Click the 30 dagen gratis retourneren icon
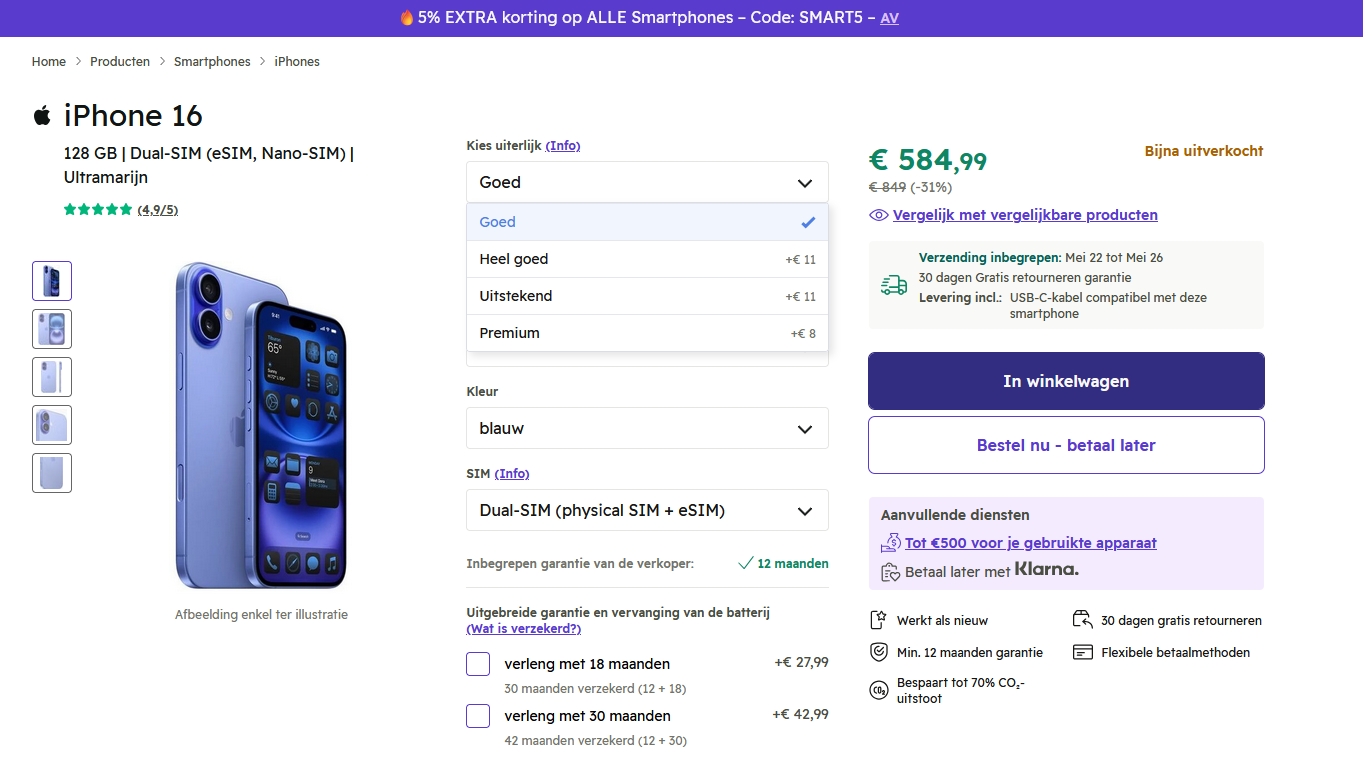 point(1082,620)
